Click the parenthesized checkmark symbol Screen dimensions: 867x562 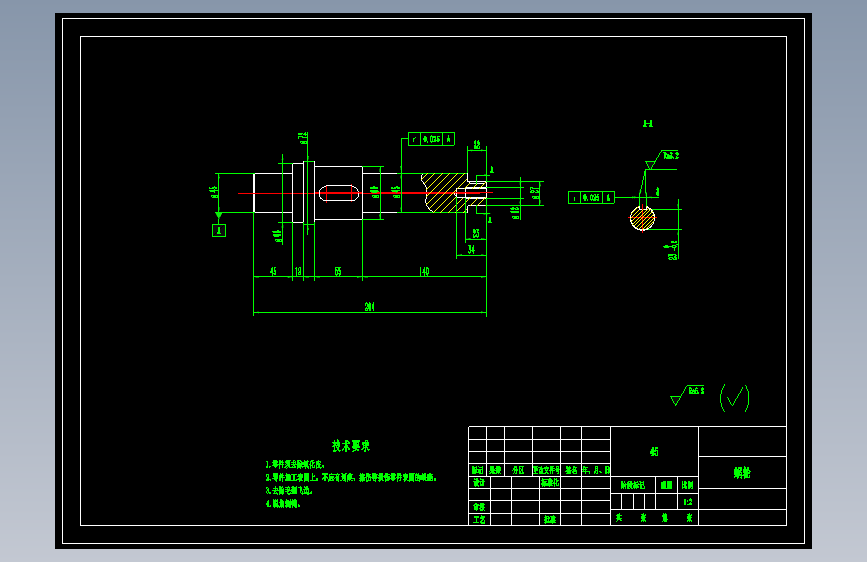(x=735, y=398)
